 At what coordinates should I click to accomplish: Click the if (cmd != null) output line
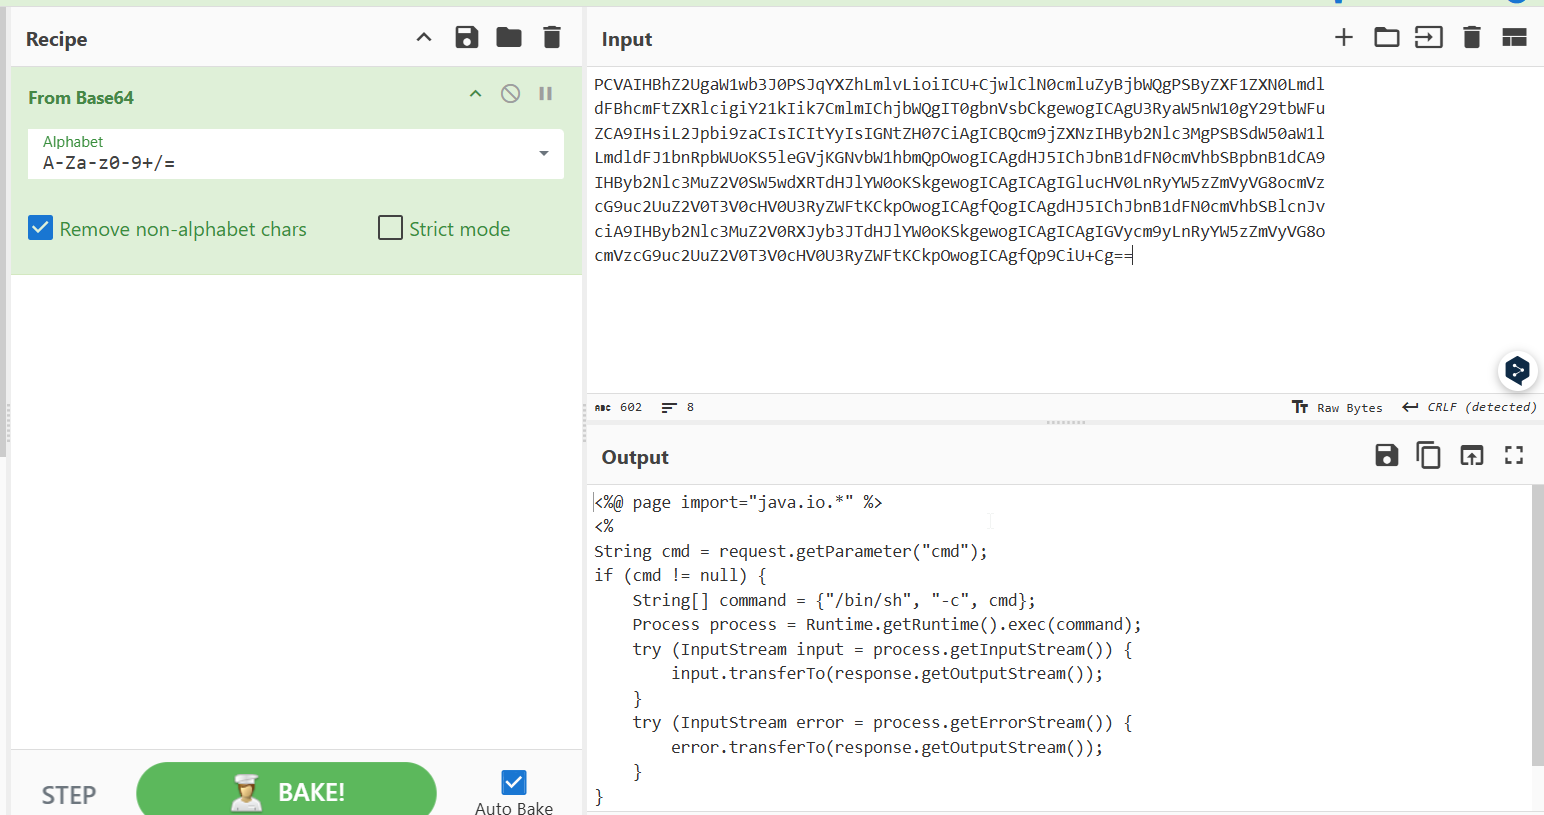(x=681, y=575)
